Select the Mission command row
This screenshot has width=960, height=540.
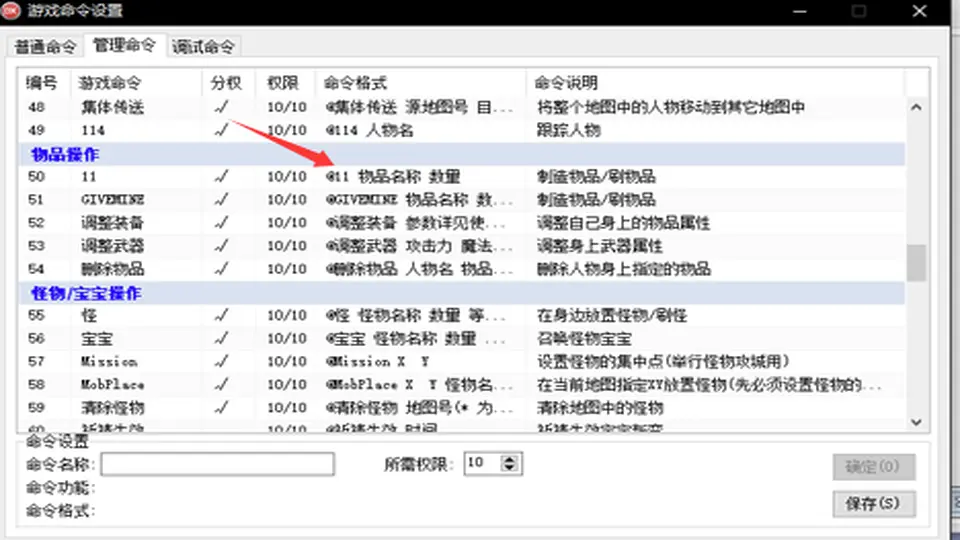click(462, 361)
